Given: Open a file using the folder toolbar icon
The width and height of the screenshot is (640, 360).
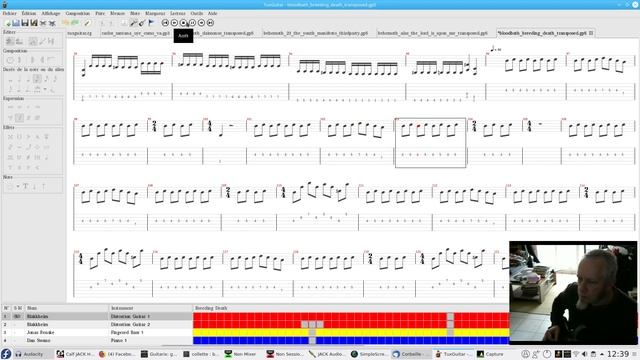Looking at the screenshot, I should [16, 23].
